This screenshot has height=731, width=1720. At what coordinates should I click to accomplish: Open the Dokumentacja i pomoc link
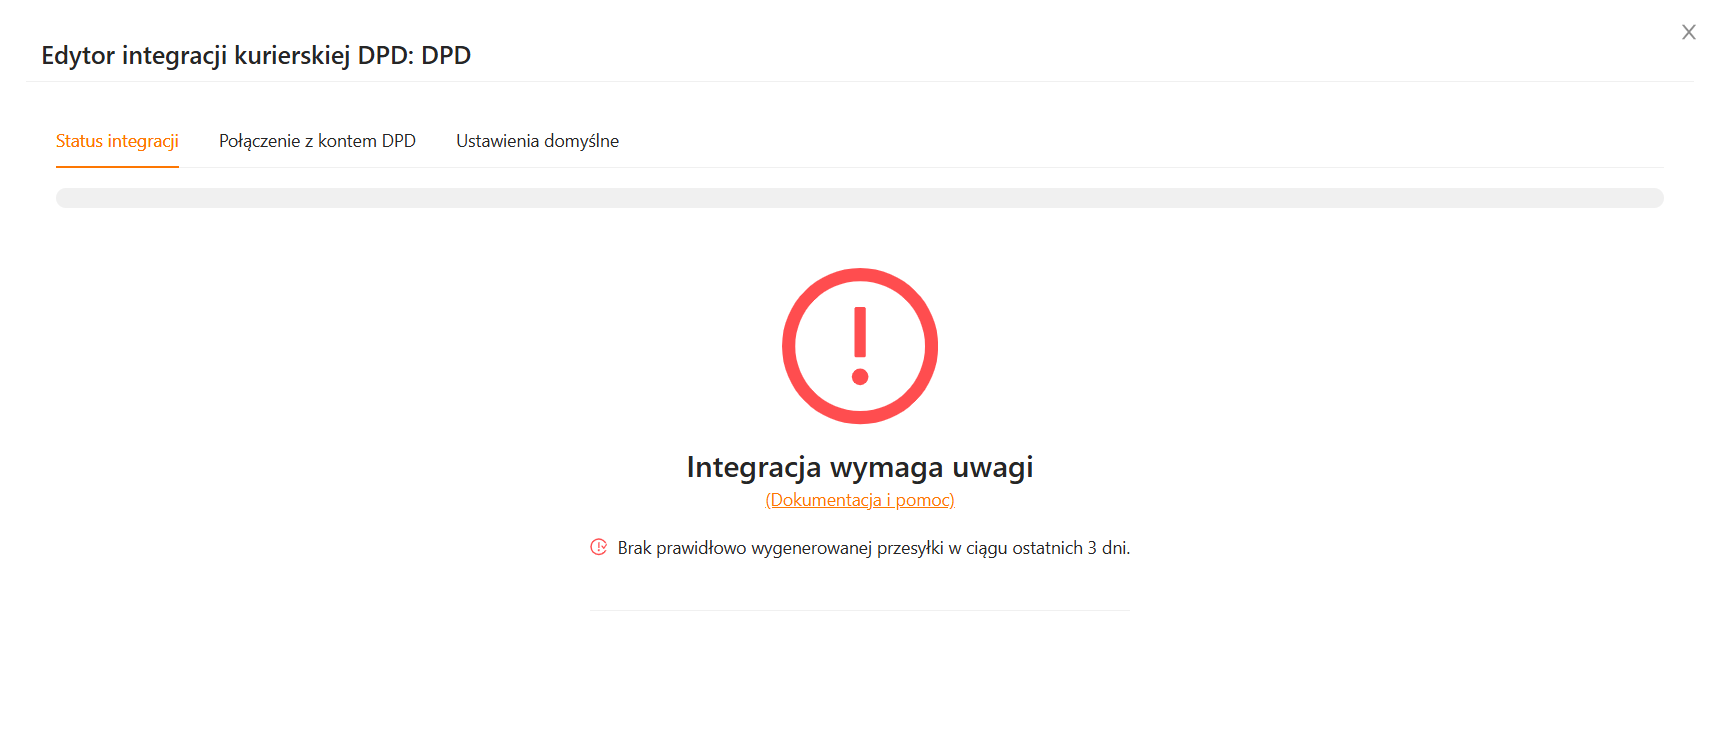(x=859, y=500)
